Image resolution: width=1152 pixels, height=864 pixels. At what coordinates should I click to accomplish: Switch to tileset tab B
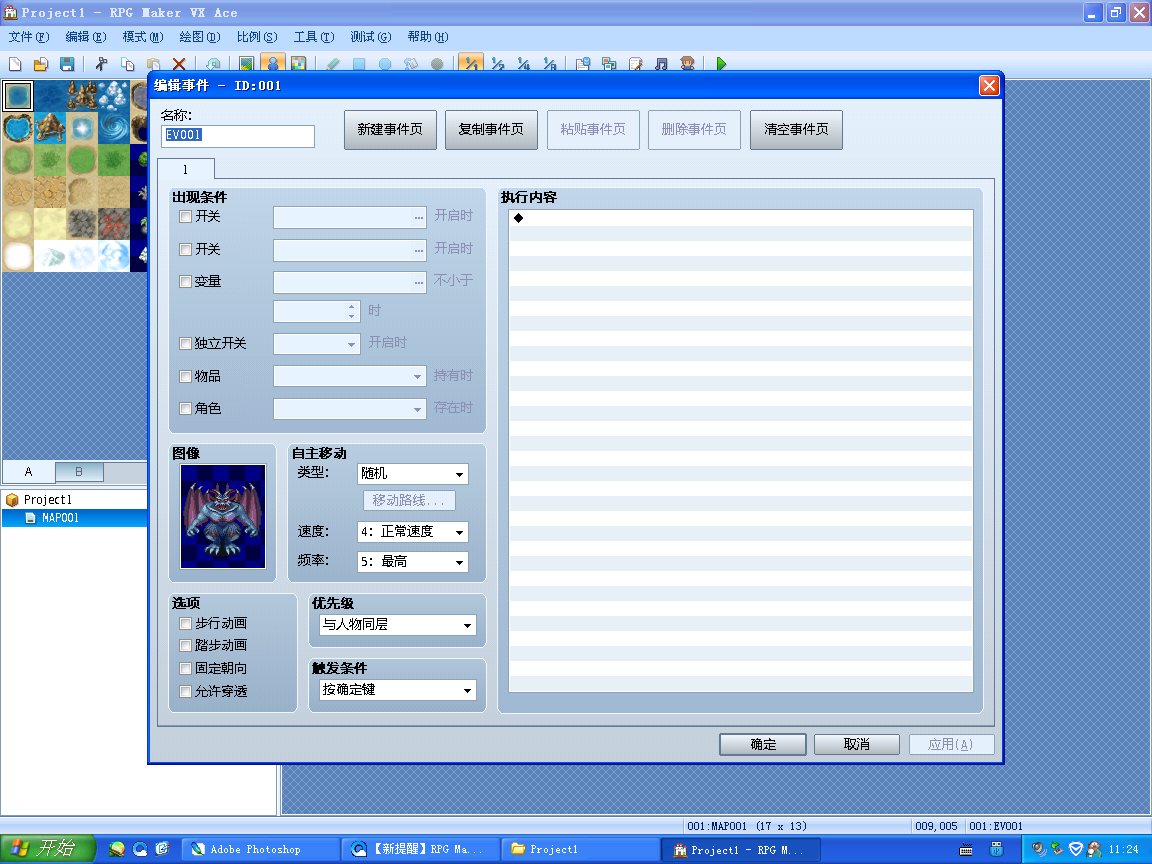coord(79,472)
